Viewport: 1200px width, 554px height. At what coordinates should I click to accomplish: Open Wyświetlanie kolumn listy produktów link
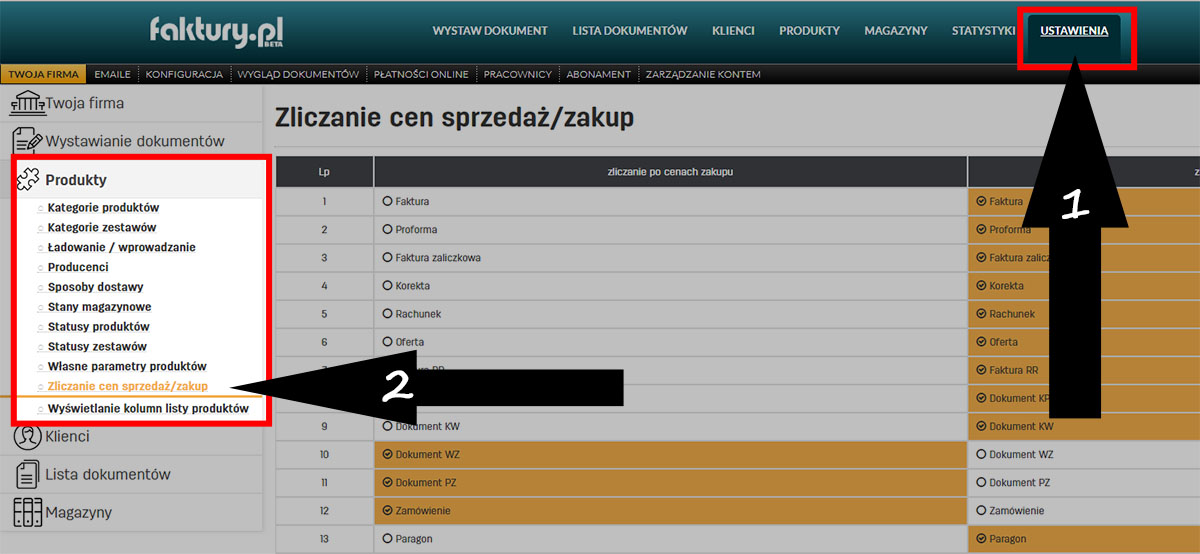[148, 409]
